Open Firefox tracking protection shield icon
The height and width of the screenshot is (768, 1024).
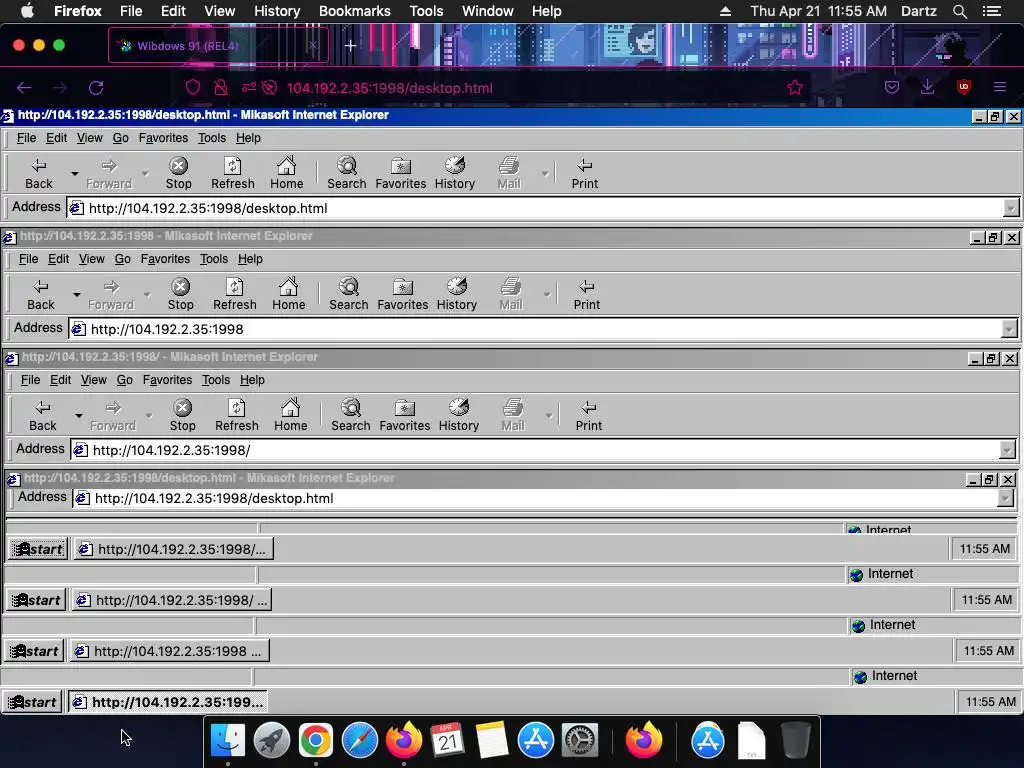click(x=193, y=88)
